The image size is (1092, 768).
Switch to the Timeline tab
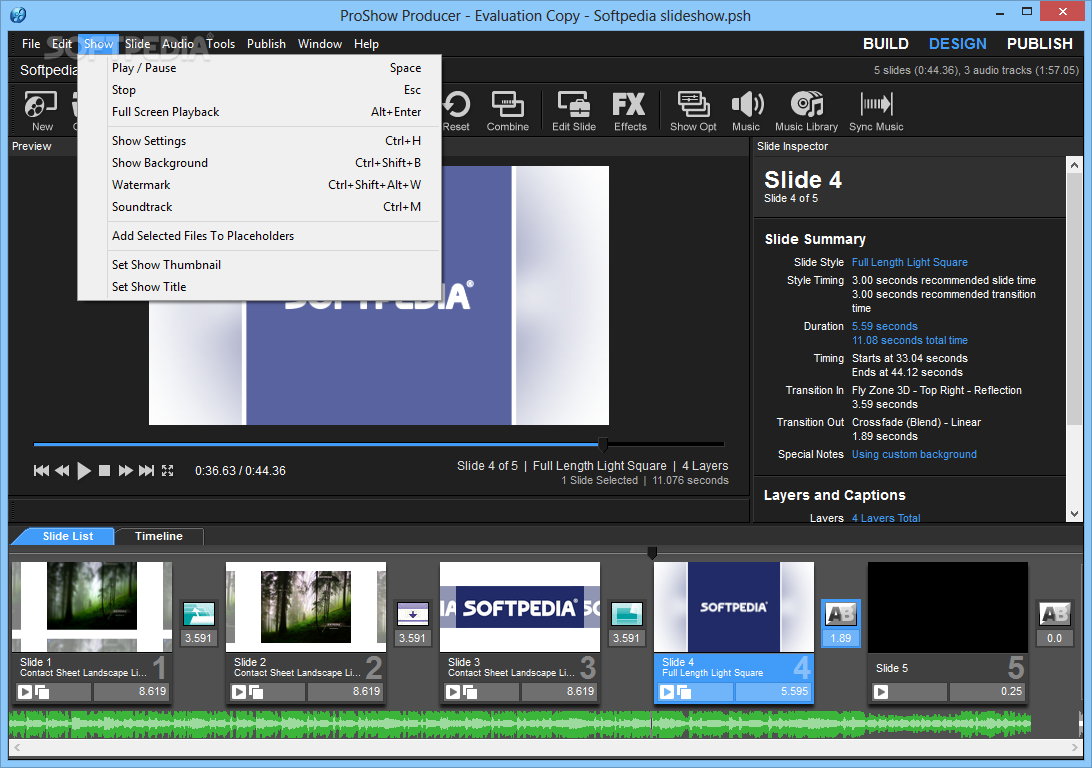click(x=159, y=536)
